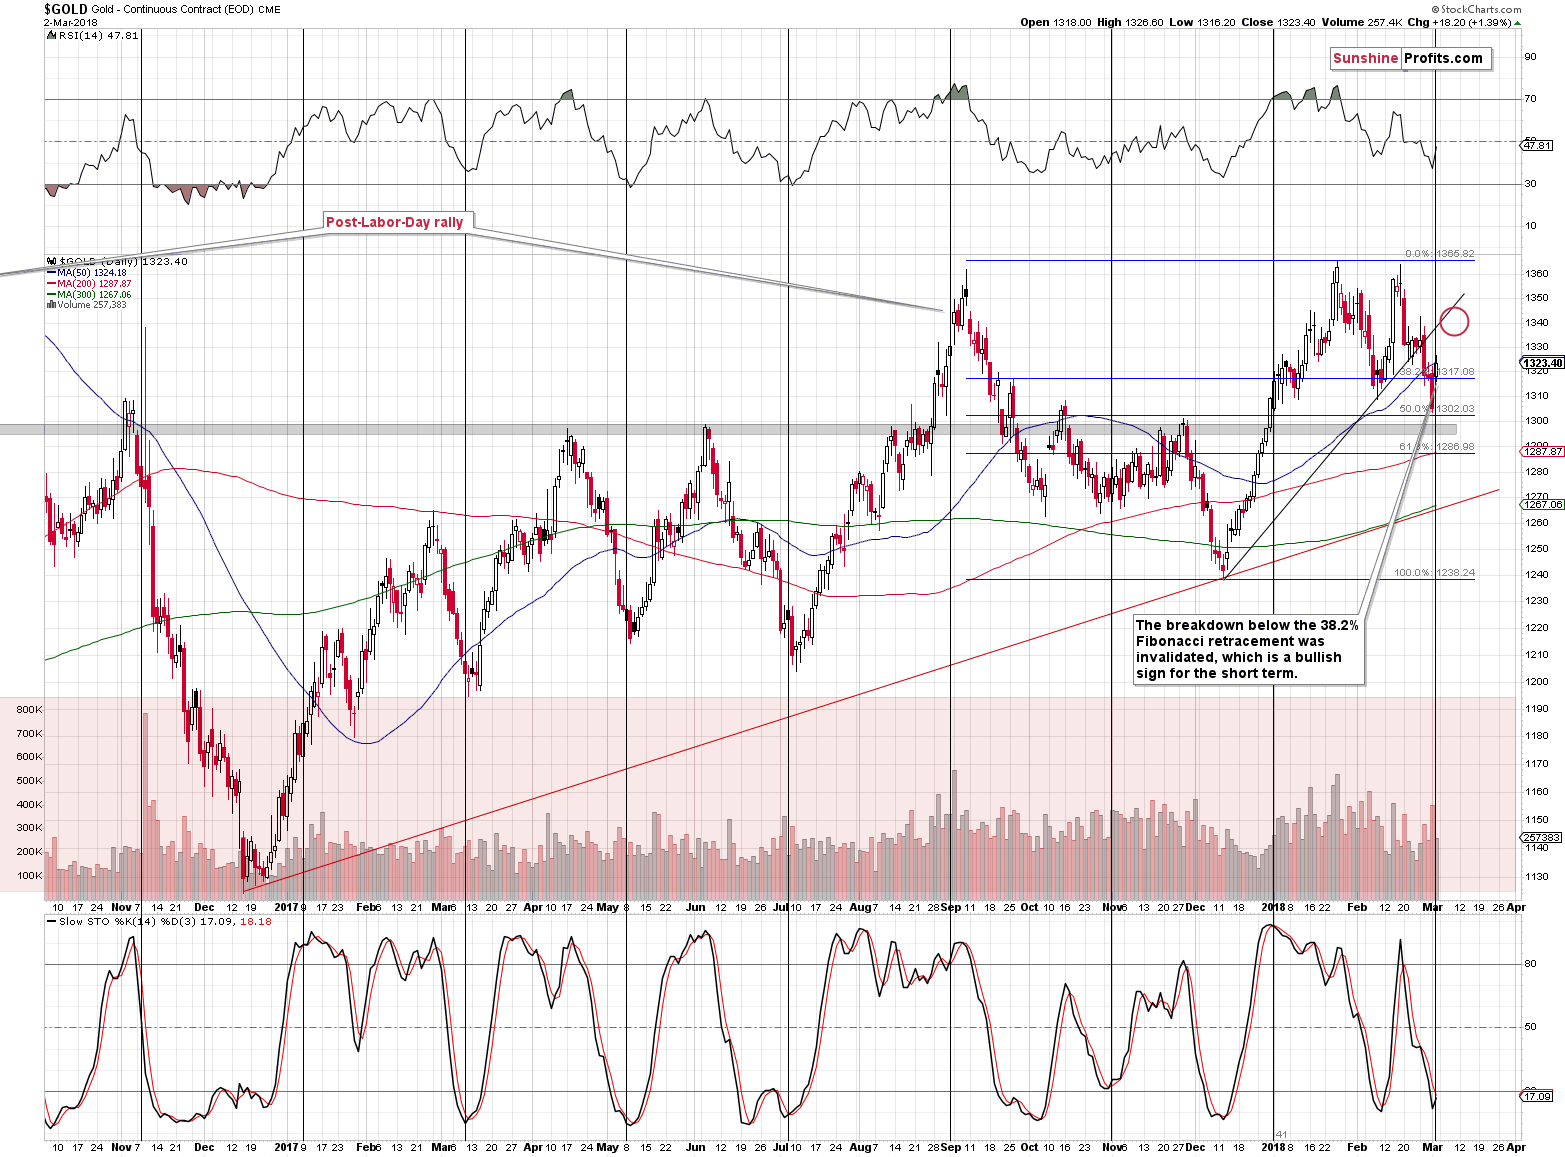Viewport: 1565px width, 1157px height.
Task: Click the RSI area-chart icon beside RSI(14)
Action: (51, 35)
